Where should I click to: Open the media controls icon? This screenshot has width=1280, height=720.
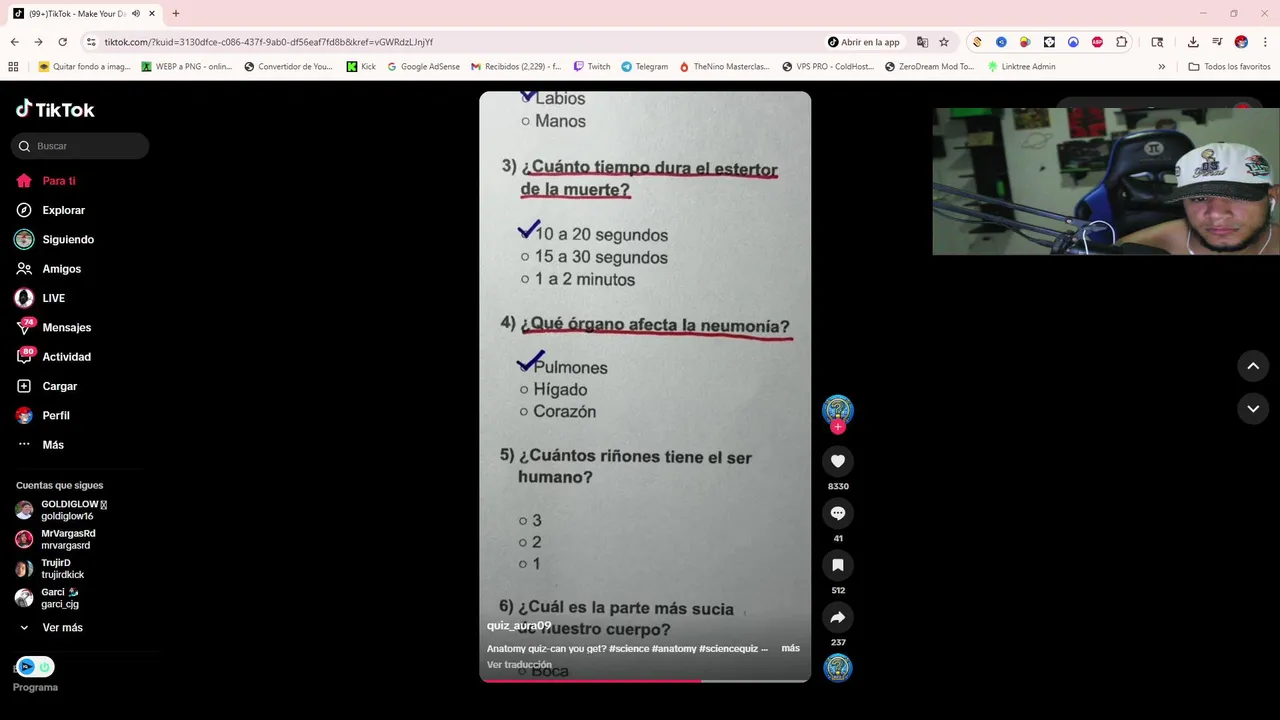coord(1217,42)
